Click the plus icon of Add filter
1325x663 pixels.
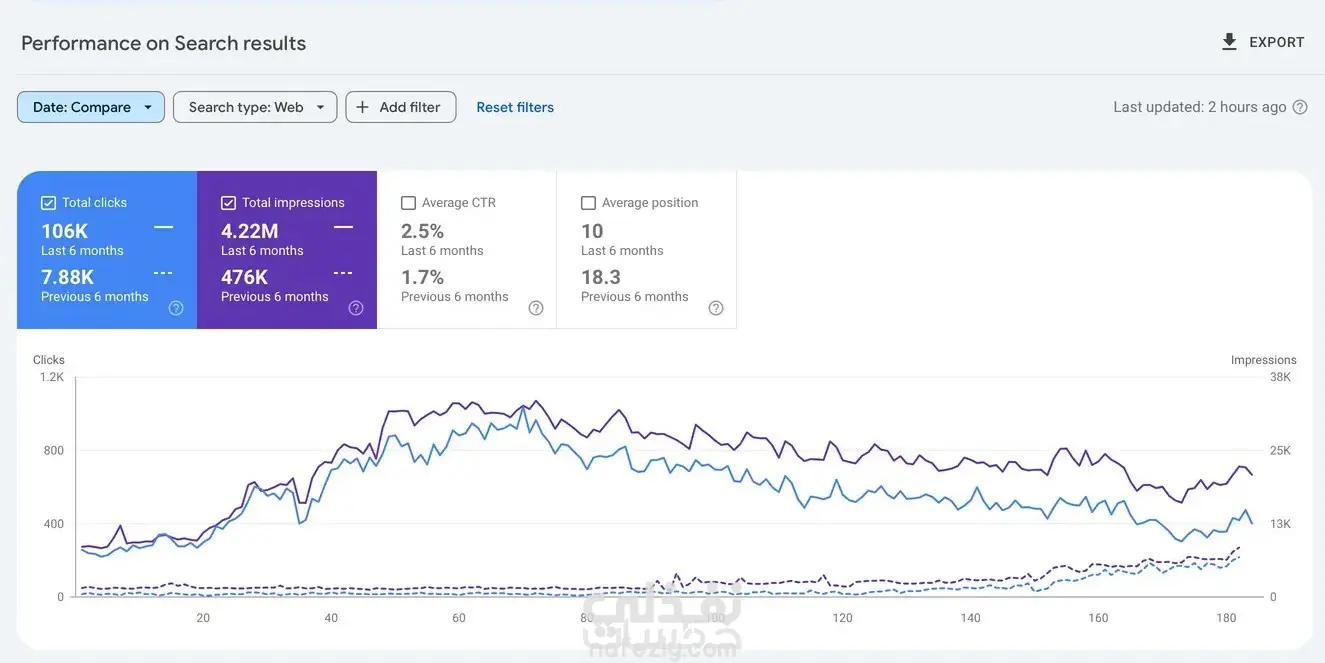tap(362, 107)
